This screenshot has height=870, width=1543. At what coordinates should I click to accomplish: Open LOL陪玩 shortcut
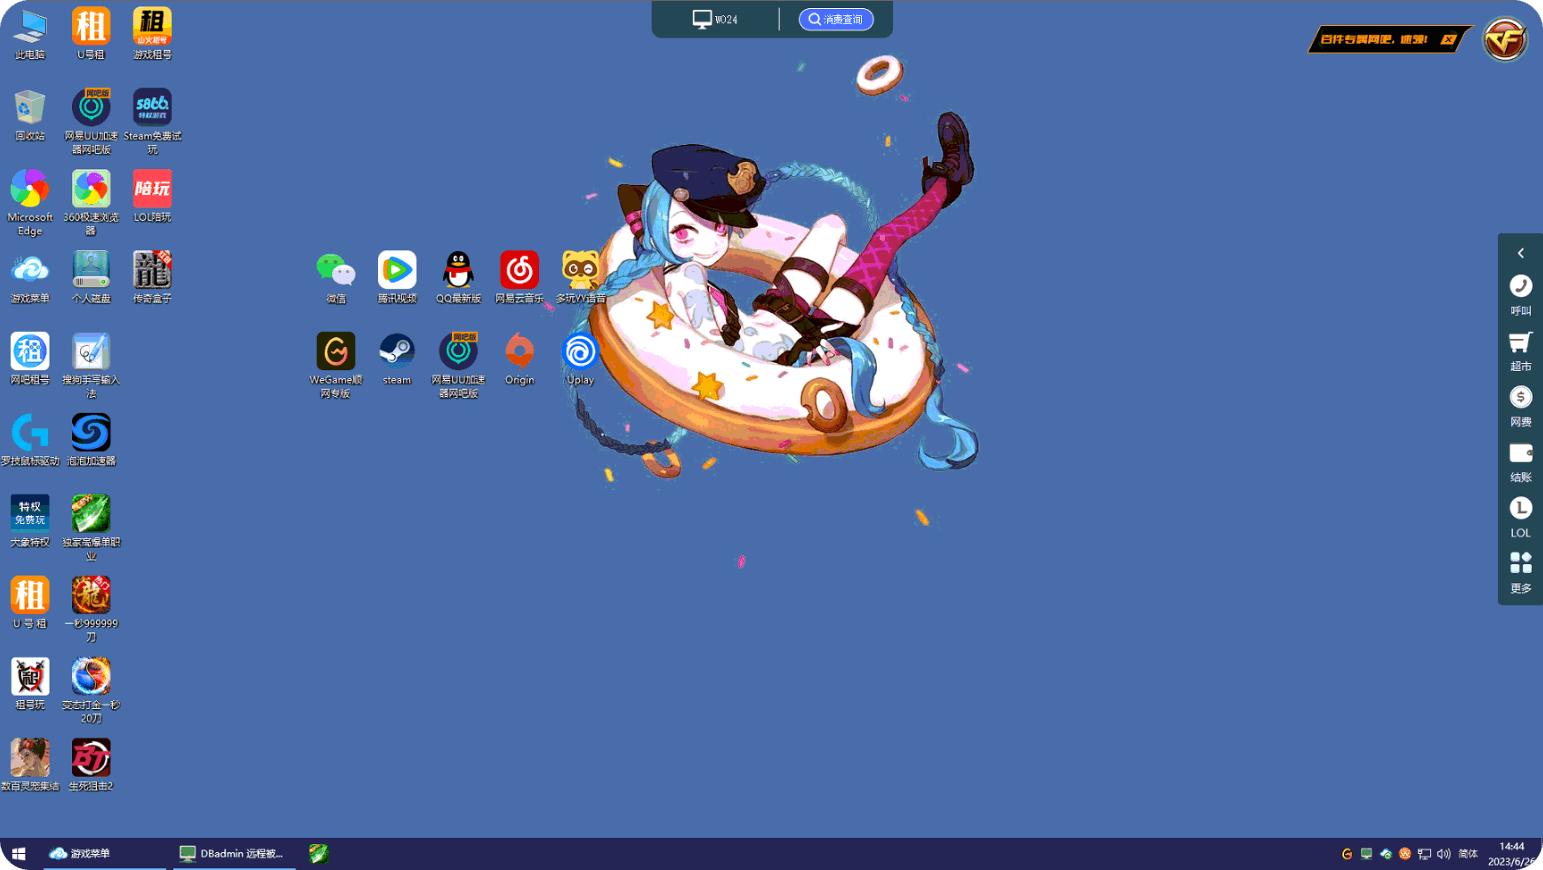coord(152,196)
